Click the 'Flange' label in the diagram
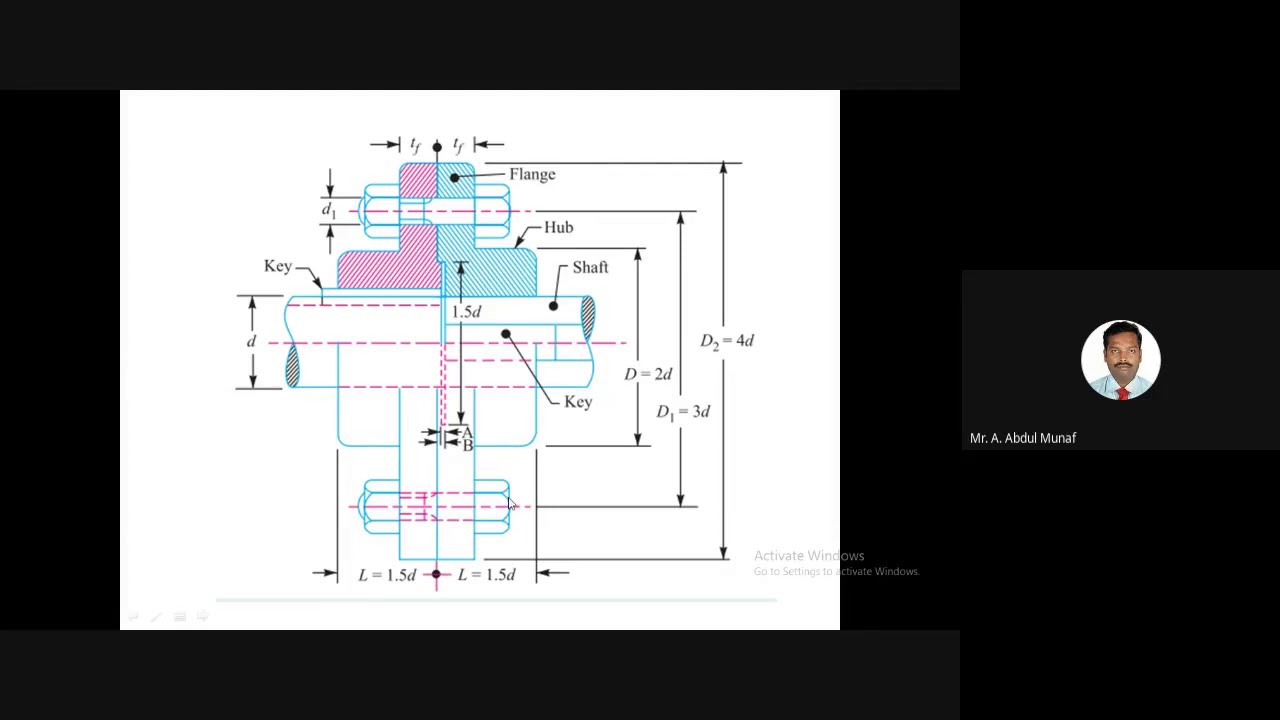1280x720 pixels. pos(532,174)
